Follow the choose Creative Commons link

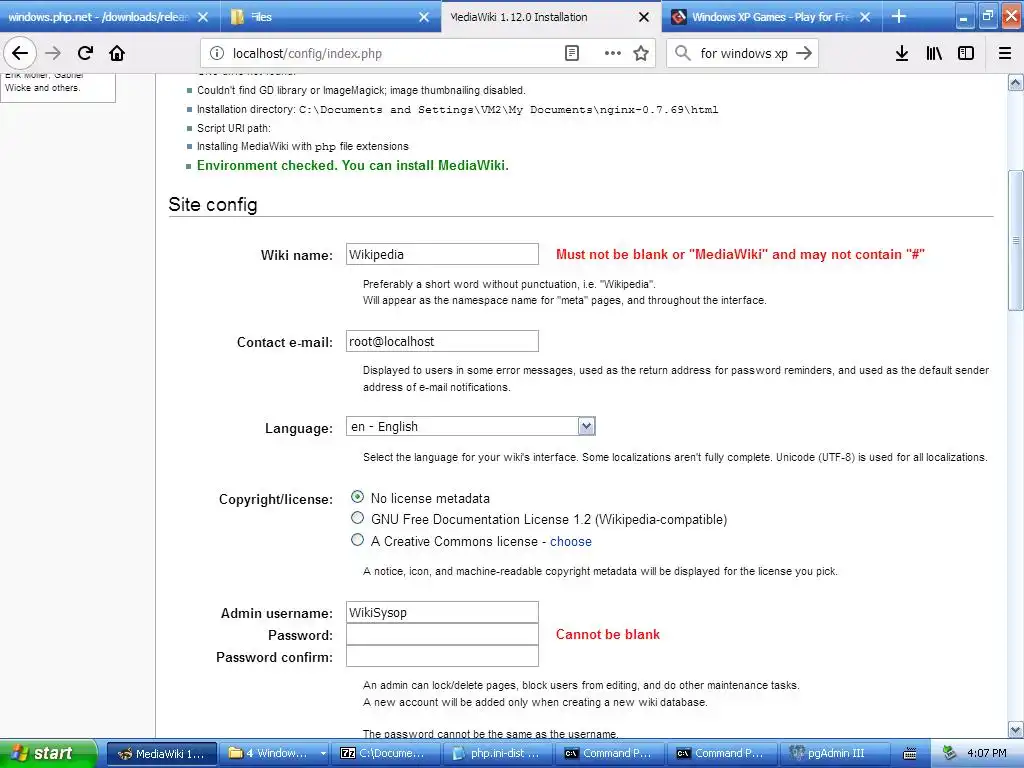coord(571,541)
